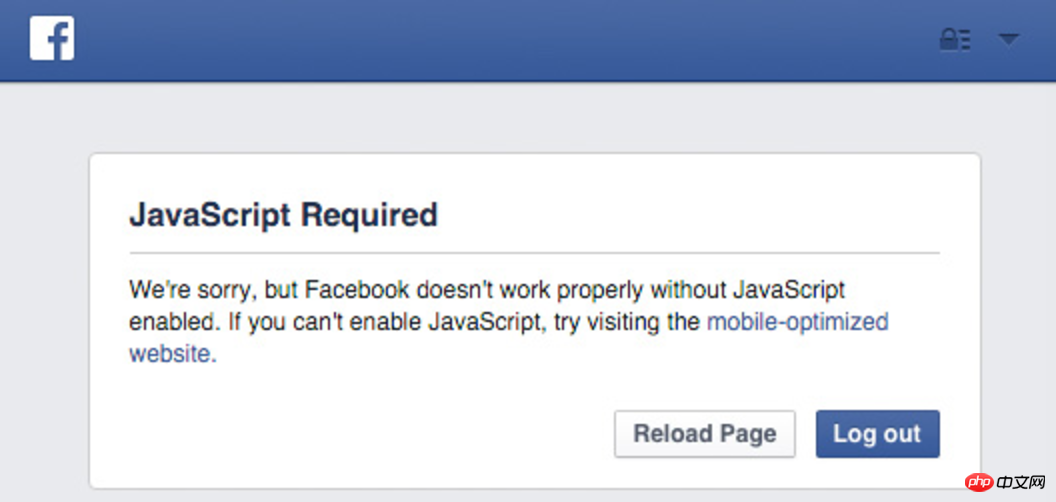Click the blue Log out button
Viewport: 1056px width, 502px height.
pos(878,434)
